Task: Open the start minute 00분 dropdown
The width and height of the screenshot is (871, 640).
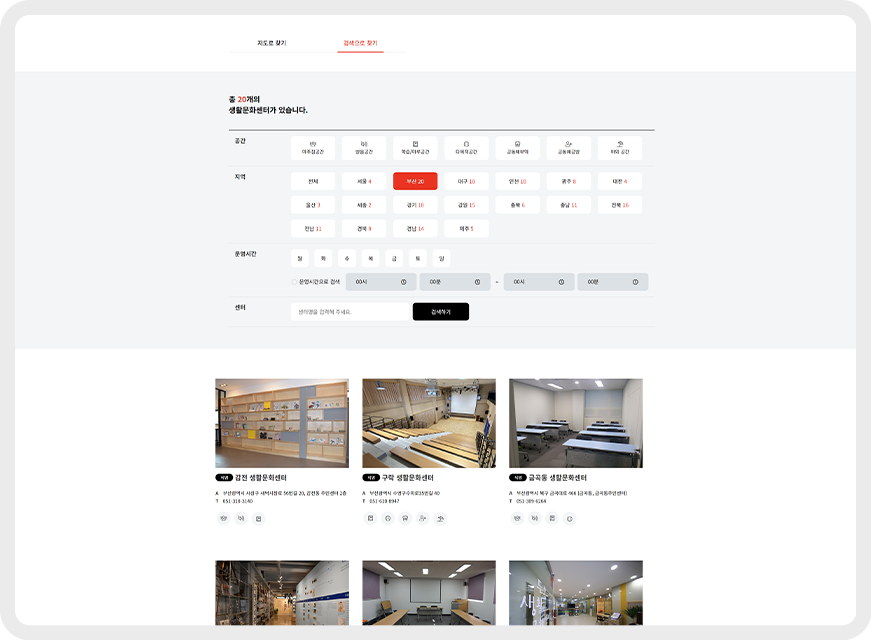Action: [455, 282]
